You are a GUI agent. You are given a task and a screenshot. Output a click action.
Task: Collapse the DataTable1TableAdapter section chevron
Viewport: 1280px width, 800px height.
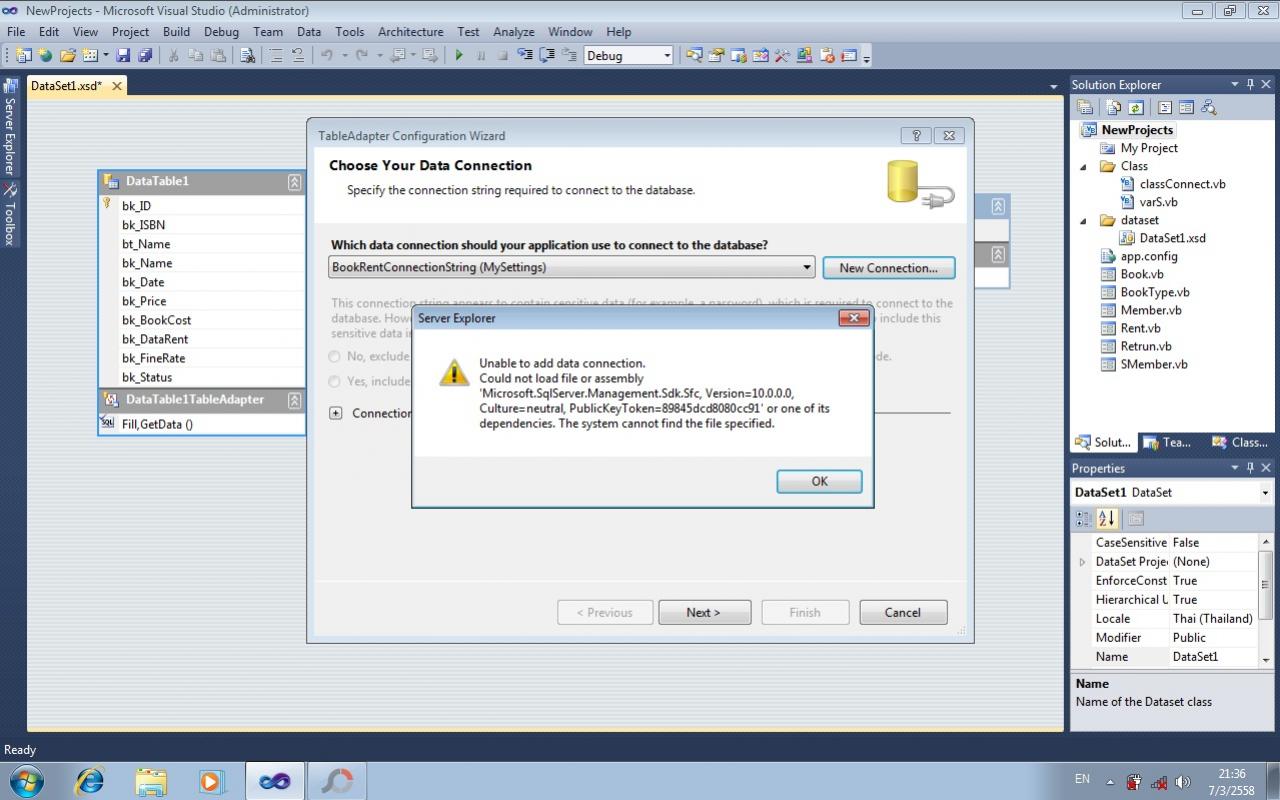tap(294, 400)
